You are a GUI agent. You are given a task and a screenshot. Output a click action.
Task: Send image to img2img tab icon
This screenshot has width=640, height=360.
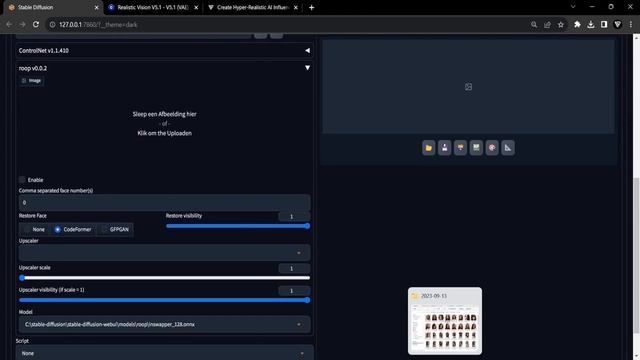(x=460, y=148)
